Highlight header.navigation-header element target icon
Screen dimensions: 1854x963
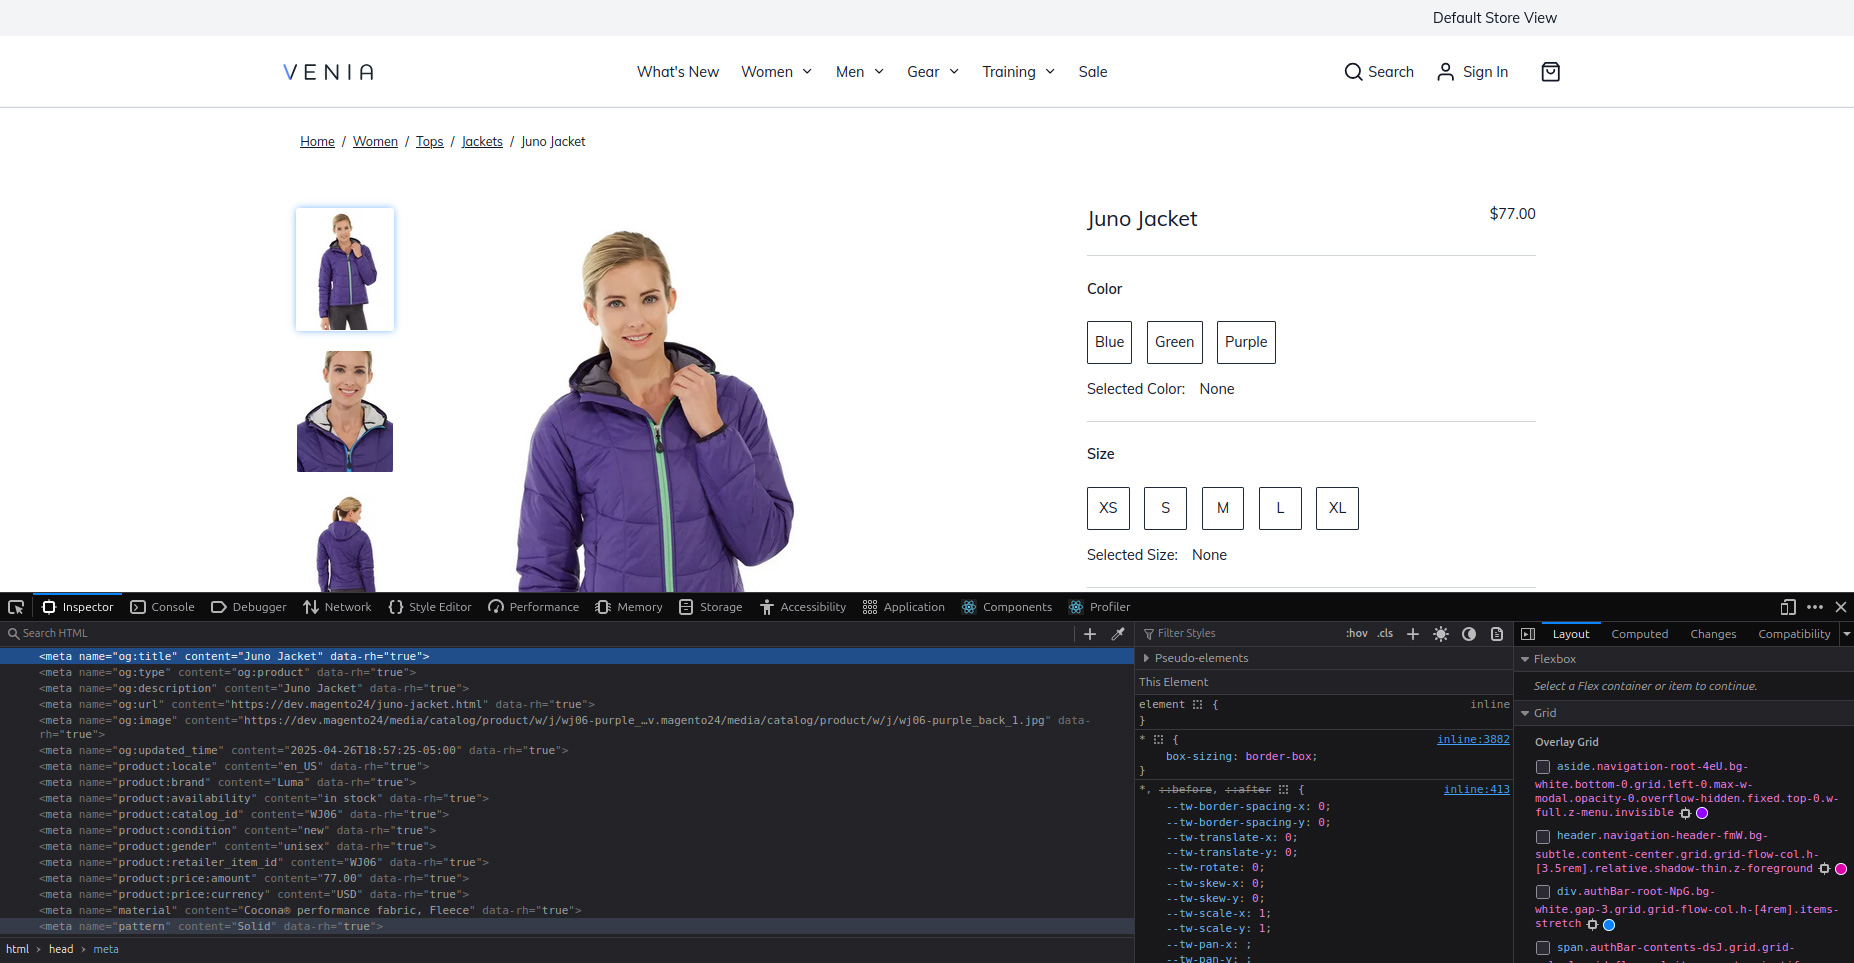click(x=1824, y=869)
